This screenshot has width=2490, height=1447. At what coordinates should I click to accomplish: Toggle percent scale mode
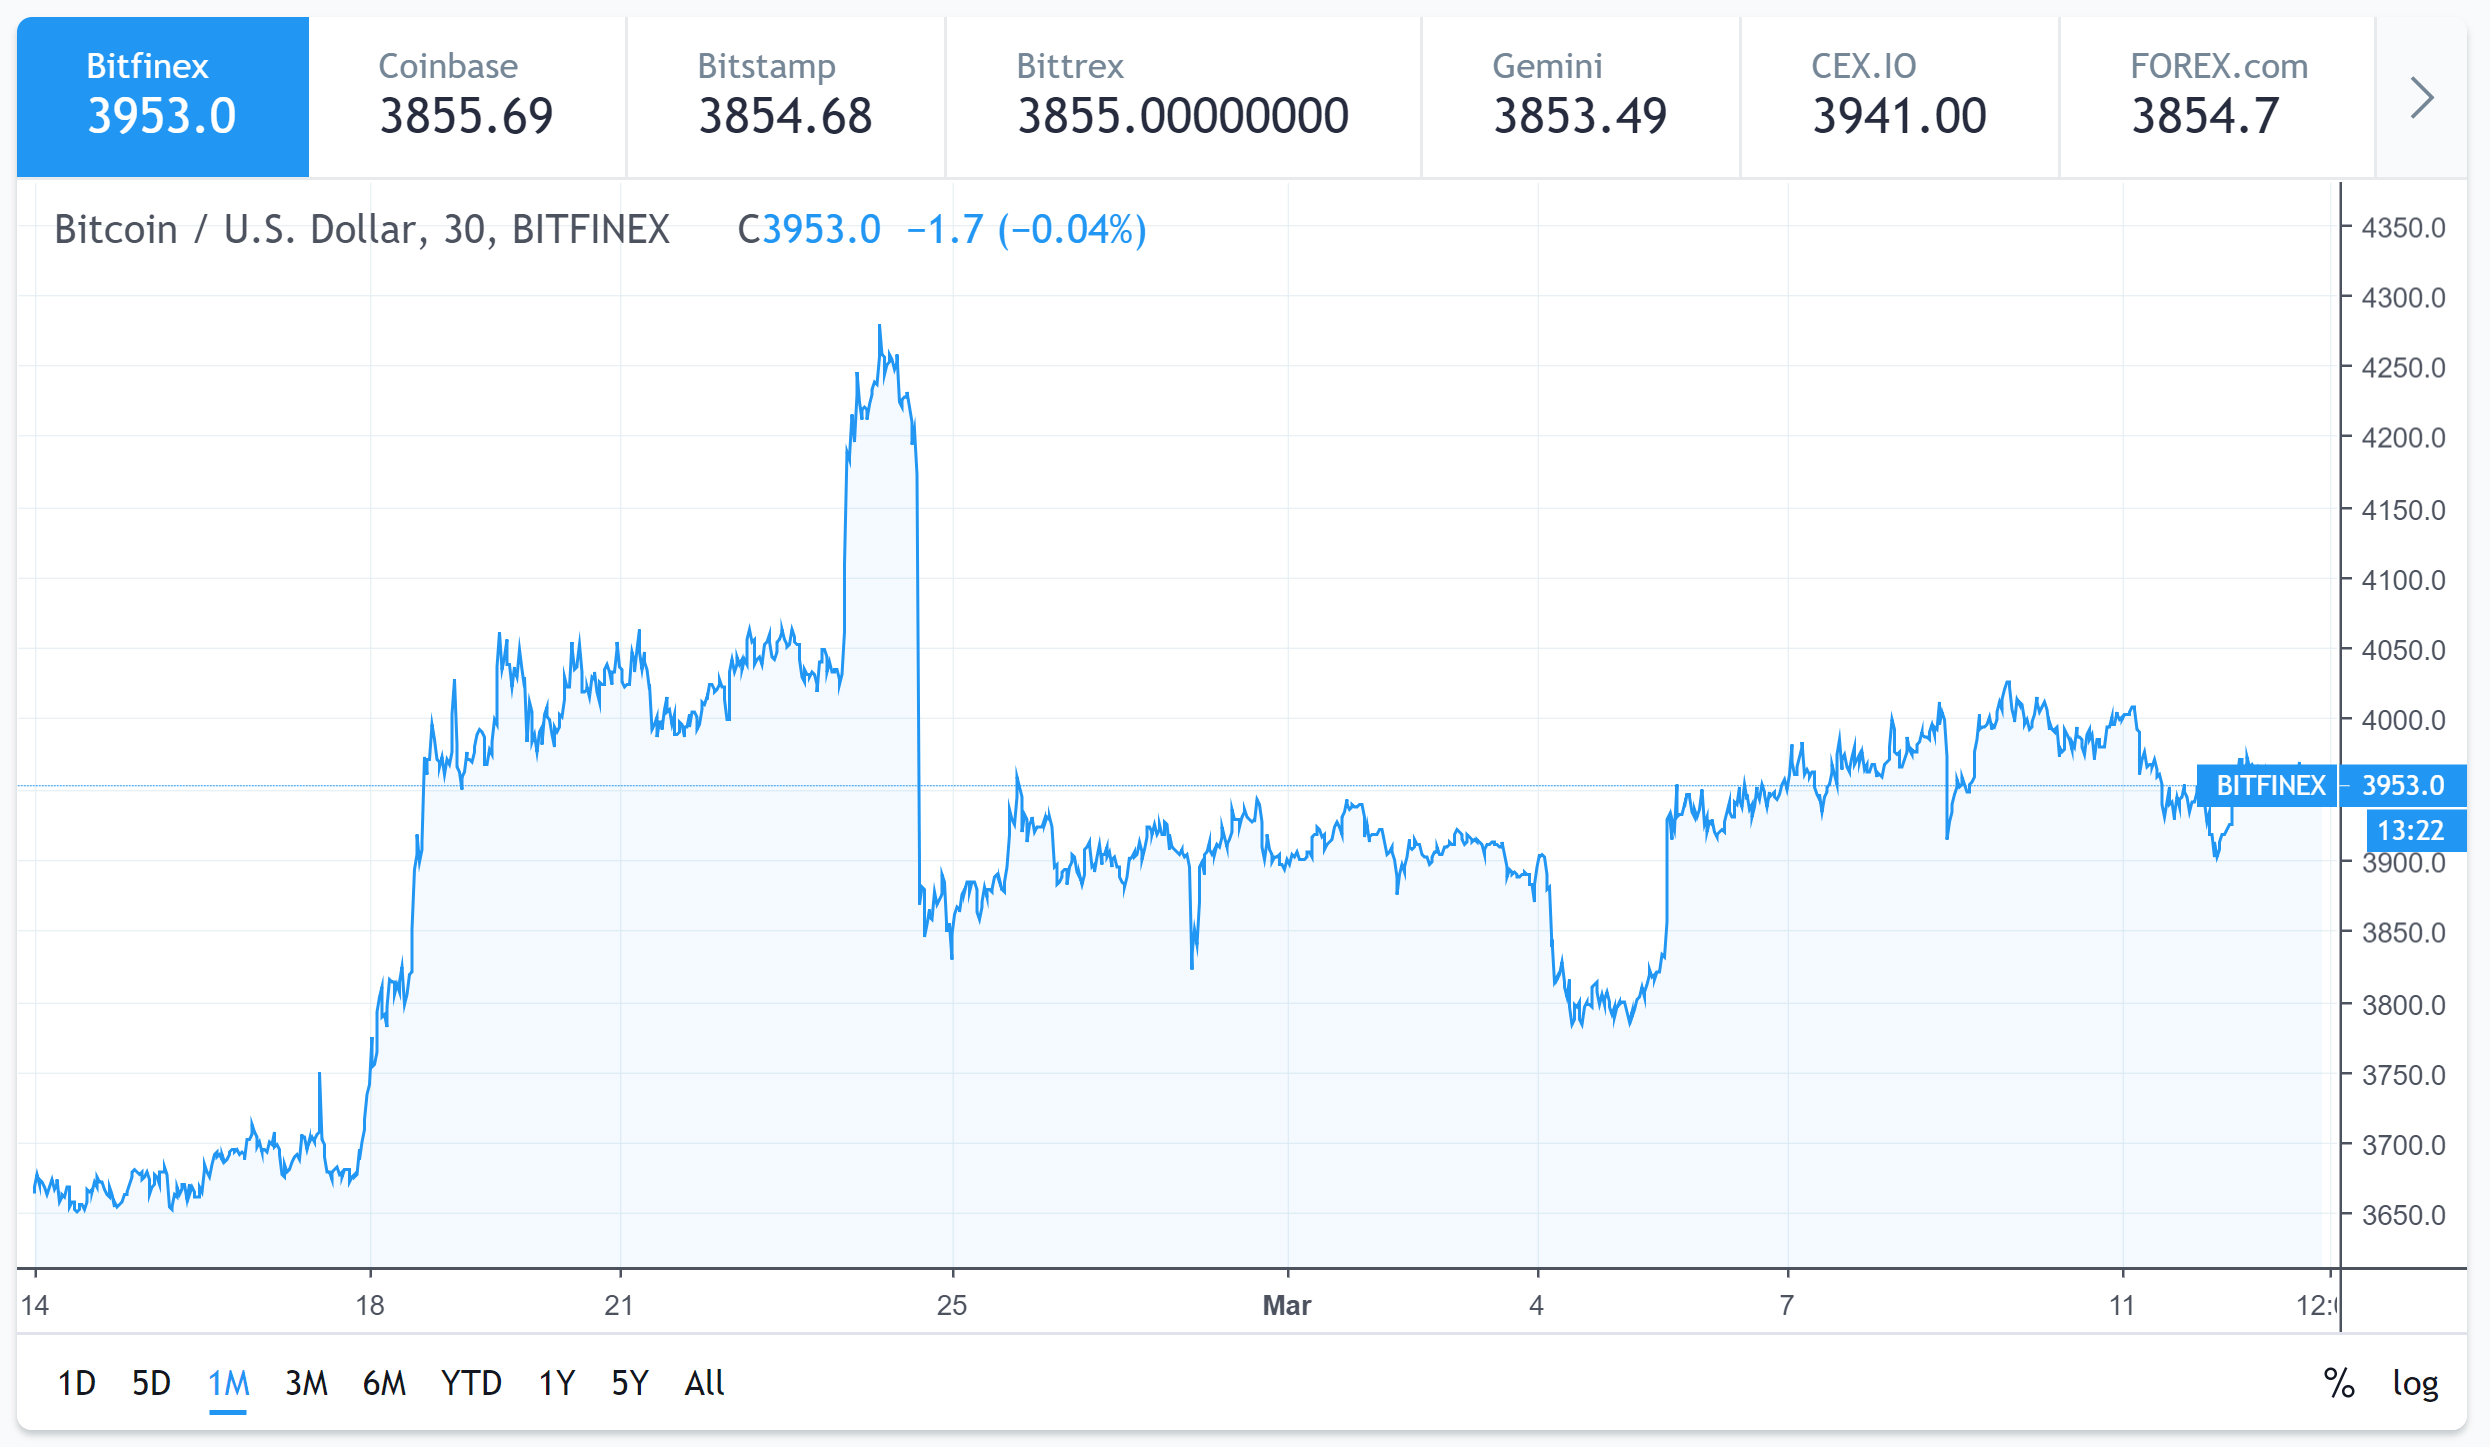(x=2339, y=1383)
